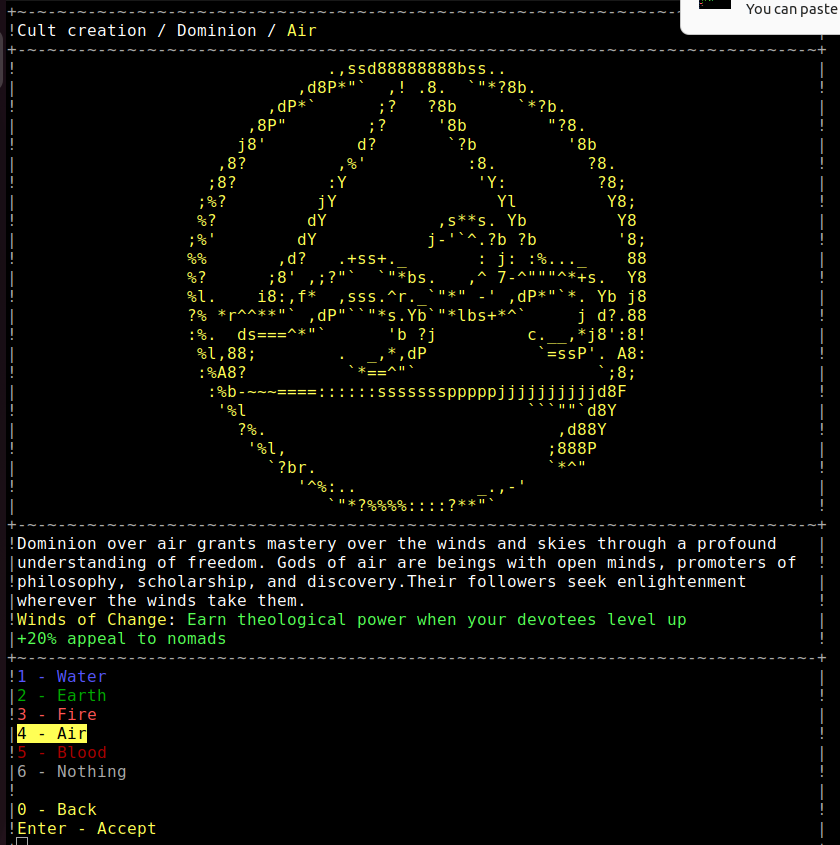
Task: Click the '0 - Back' option
Action: (57, 809)
